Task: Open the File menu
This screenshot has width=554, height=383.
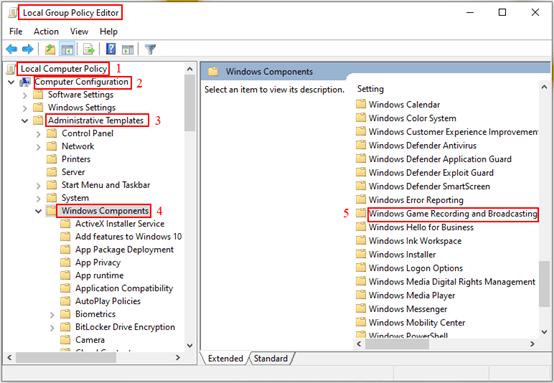Action: click(x=16, y=31)
